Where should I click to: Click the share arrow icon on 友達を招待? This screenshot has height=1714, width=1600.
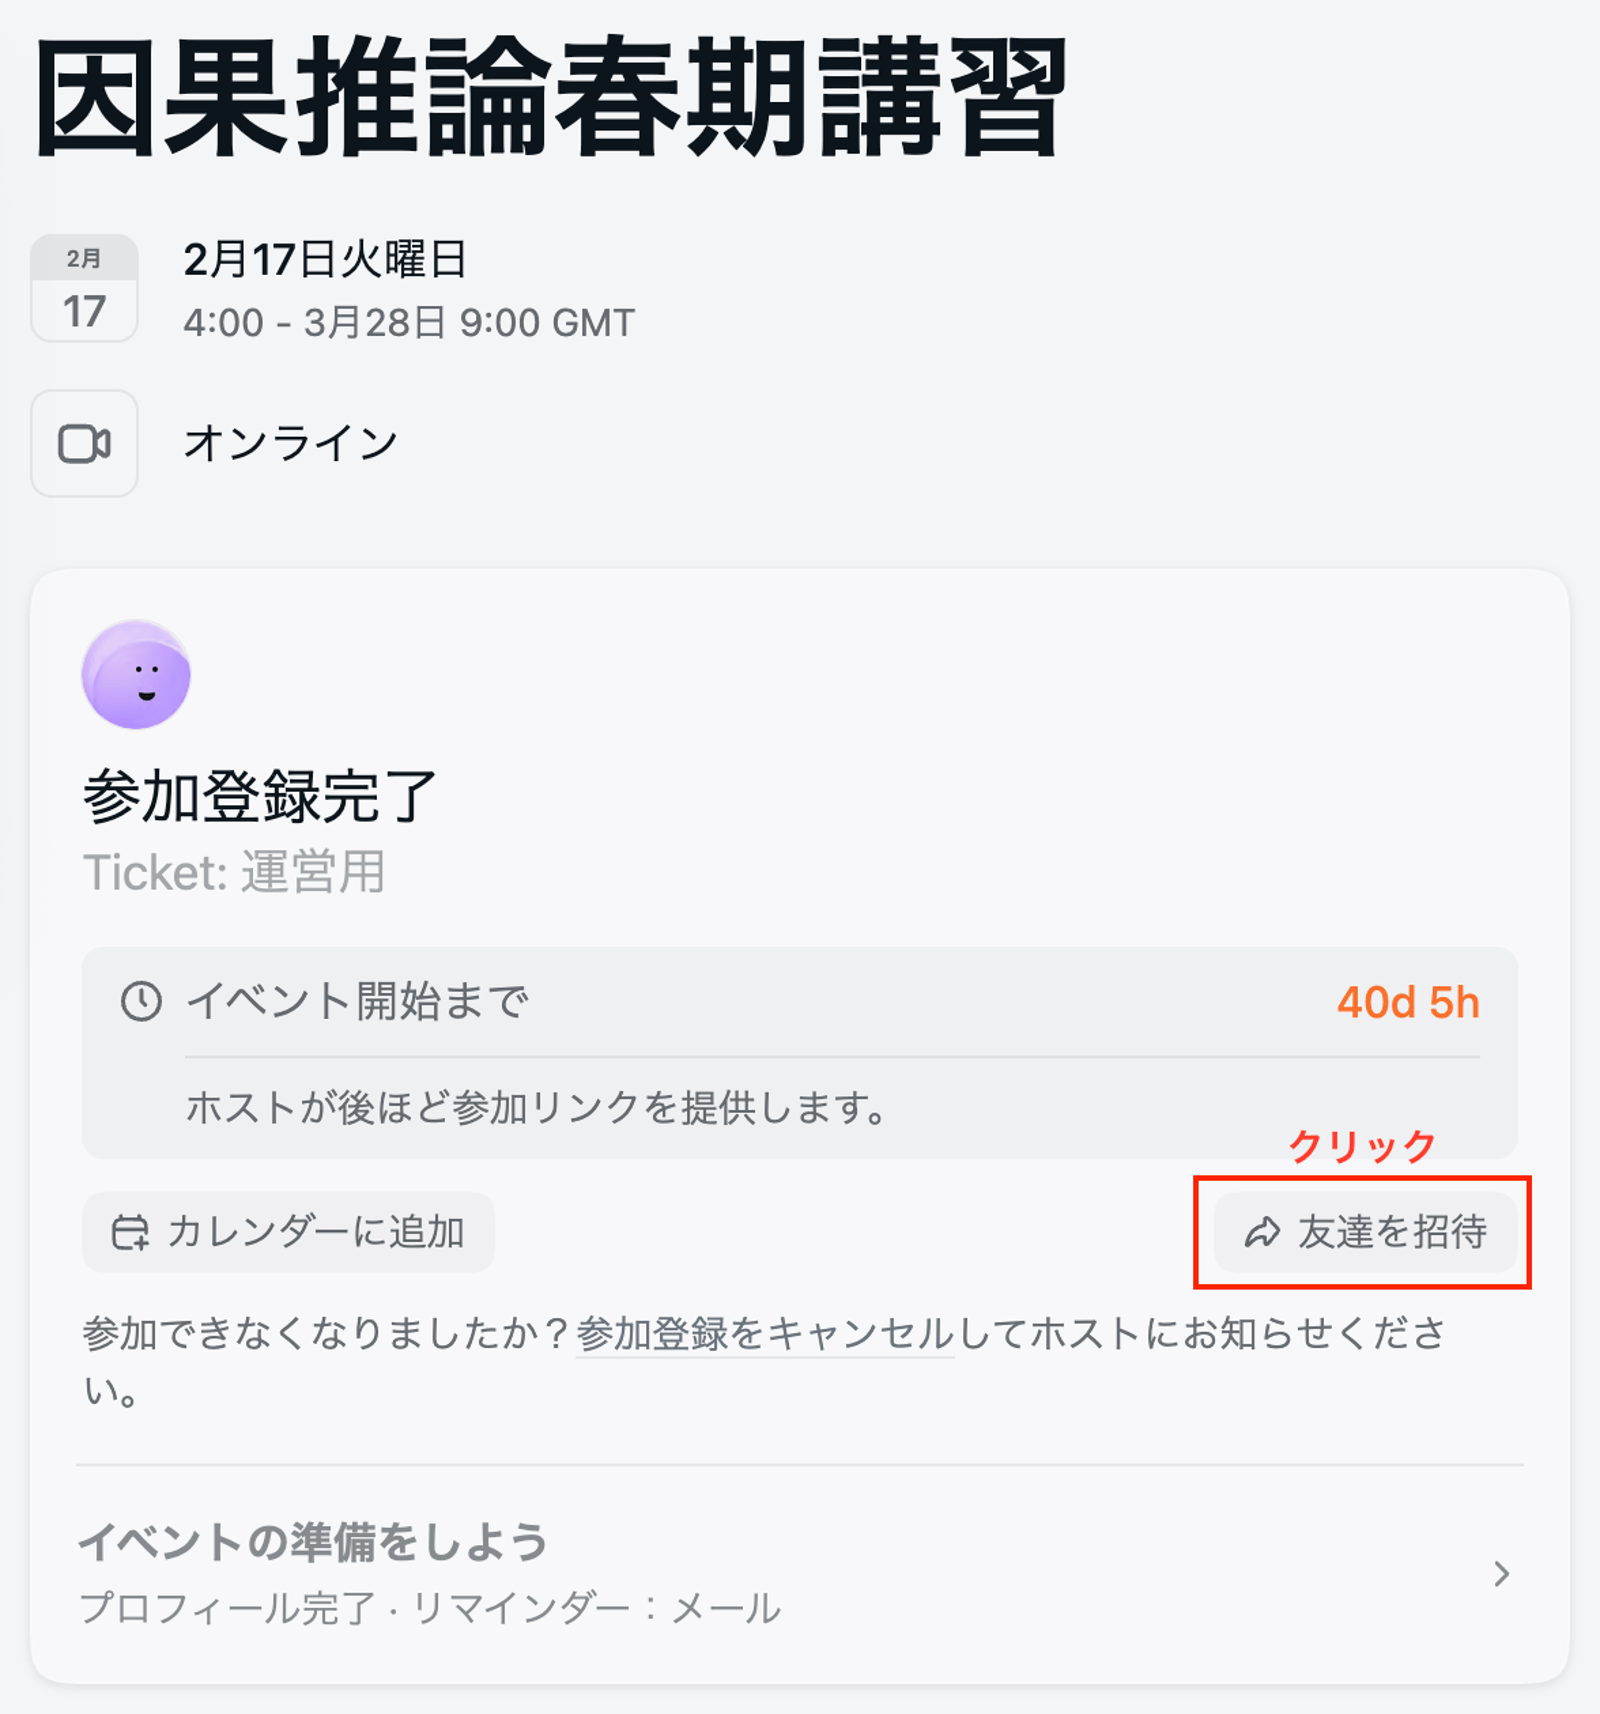pyautogui.click(x=1262, y=1232)
